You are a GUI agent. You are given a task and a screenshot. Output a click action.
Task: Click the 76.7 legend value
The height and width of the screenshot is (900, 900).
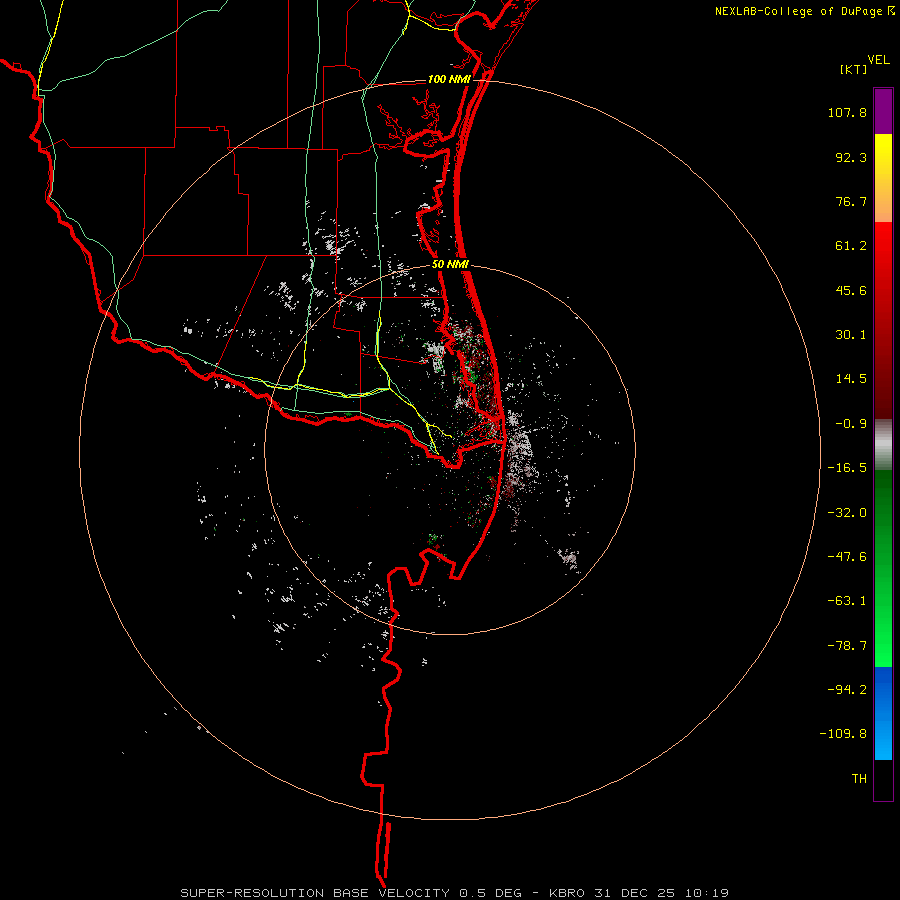click(x=851, y=201)
